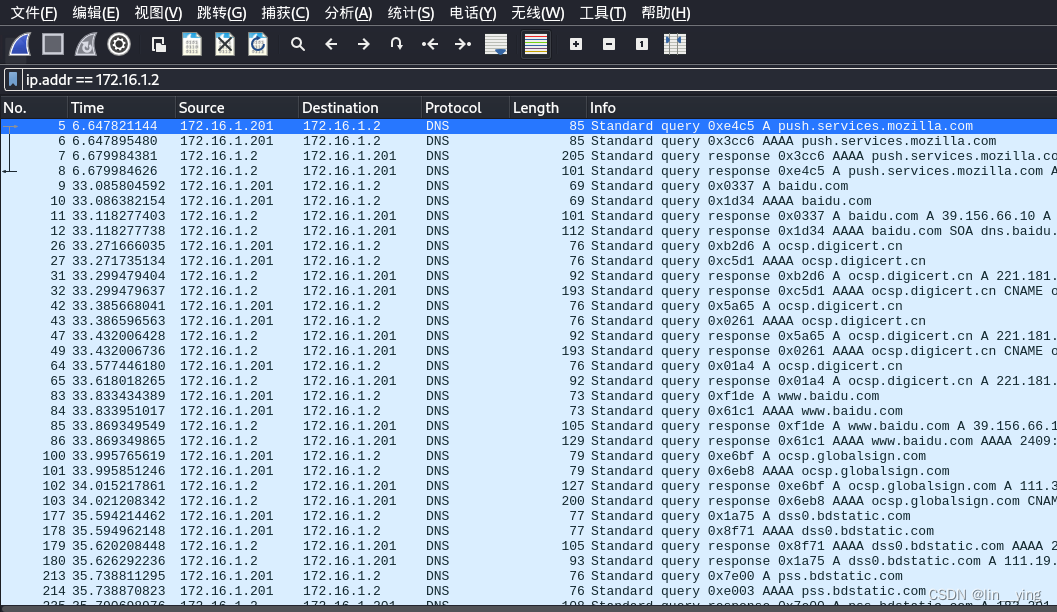Open a capture file
Viewport: 1057px width, 612px height.
coord(159,44)
